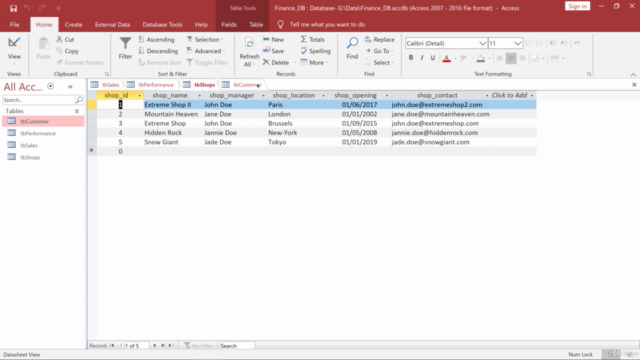640x360 pixels.
Task: Open the File menu
Action: click(15, 24)
